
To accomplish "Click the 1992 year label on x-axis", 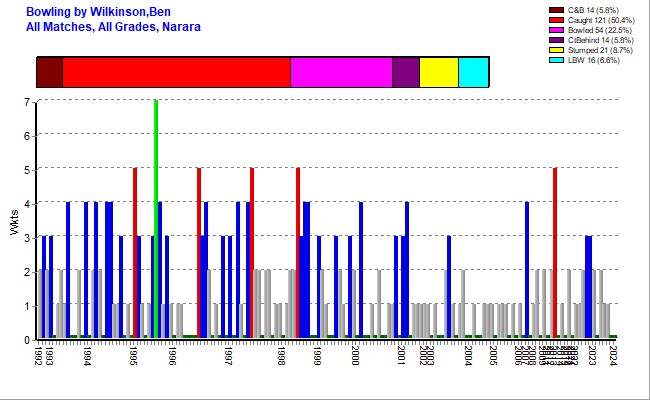I will pyautogui.click(x=38, y=356).
